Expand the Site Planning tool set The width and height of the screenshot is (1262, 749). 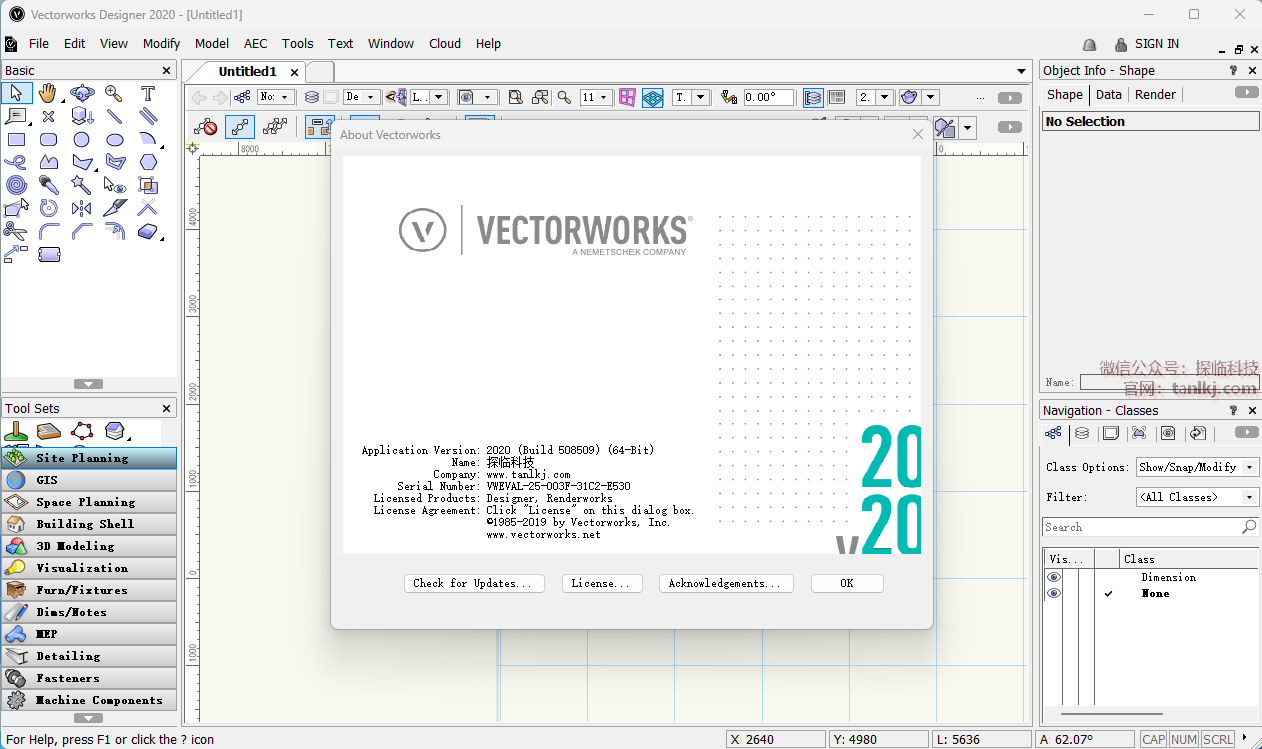click(x=89, y=458)
